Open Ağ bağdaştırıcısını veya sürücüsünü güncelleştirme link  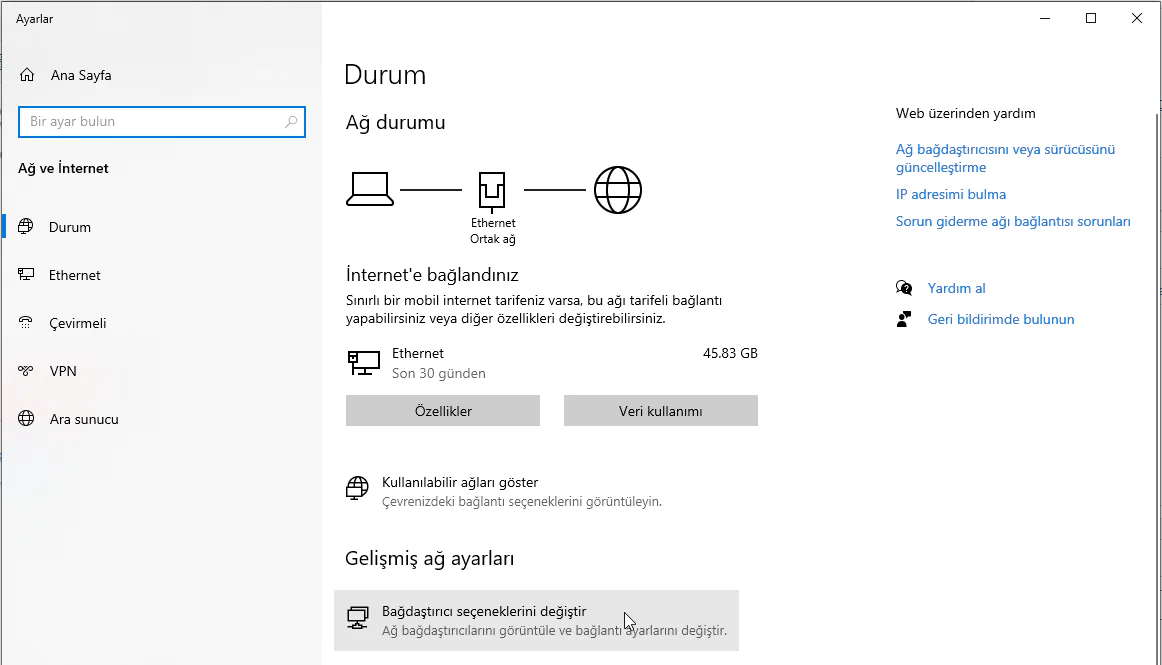1005,158
